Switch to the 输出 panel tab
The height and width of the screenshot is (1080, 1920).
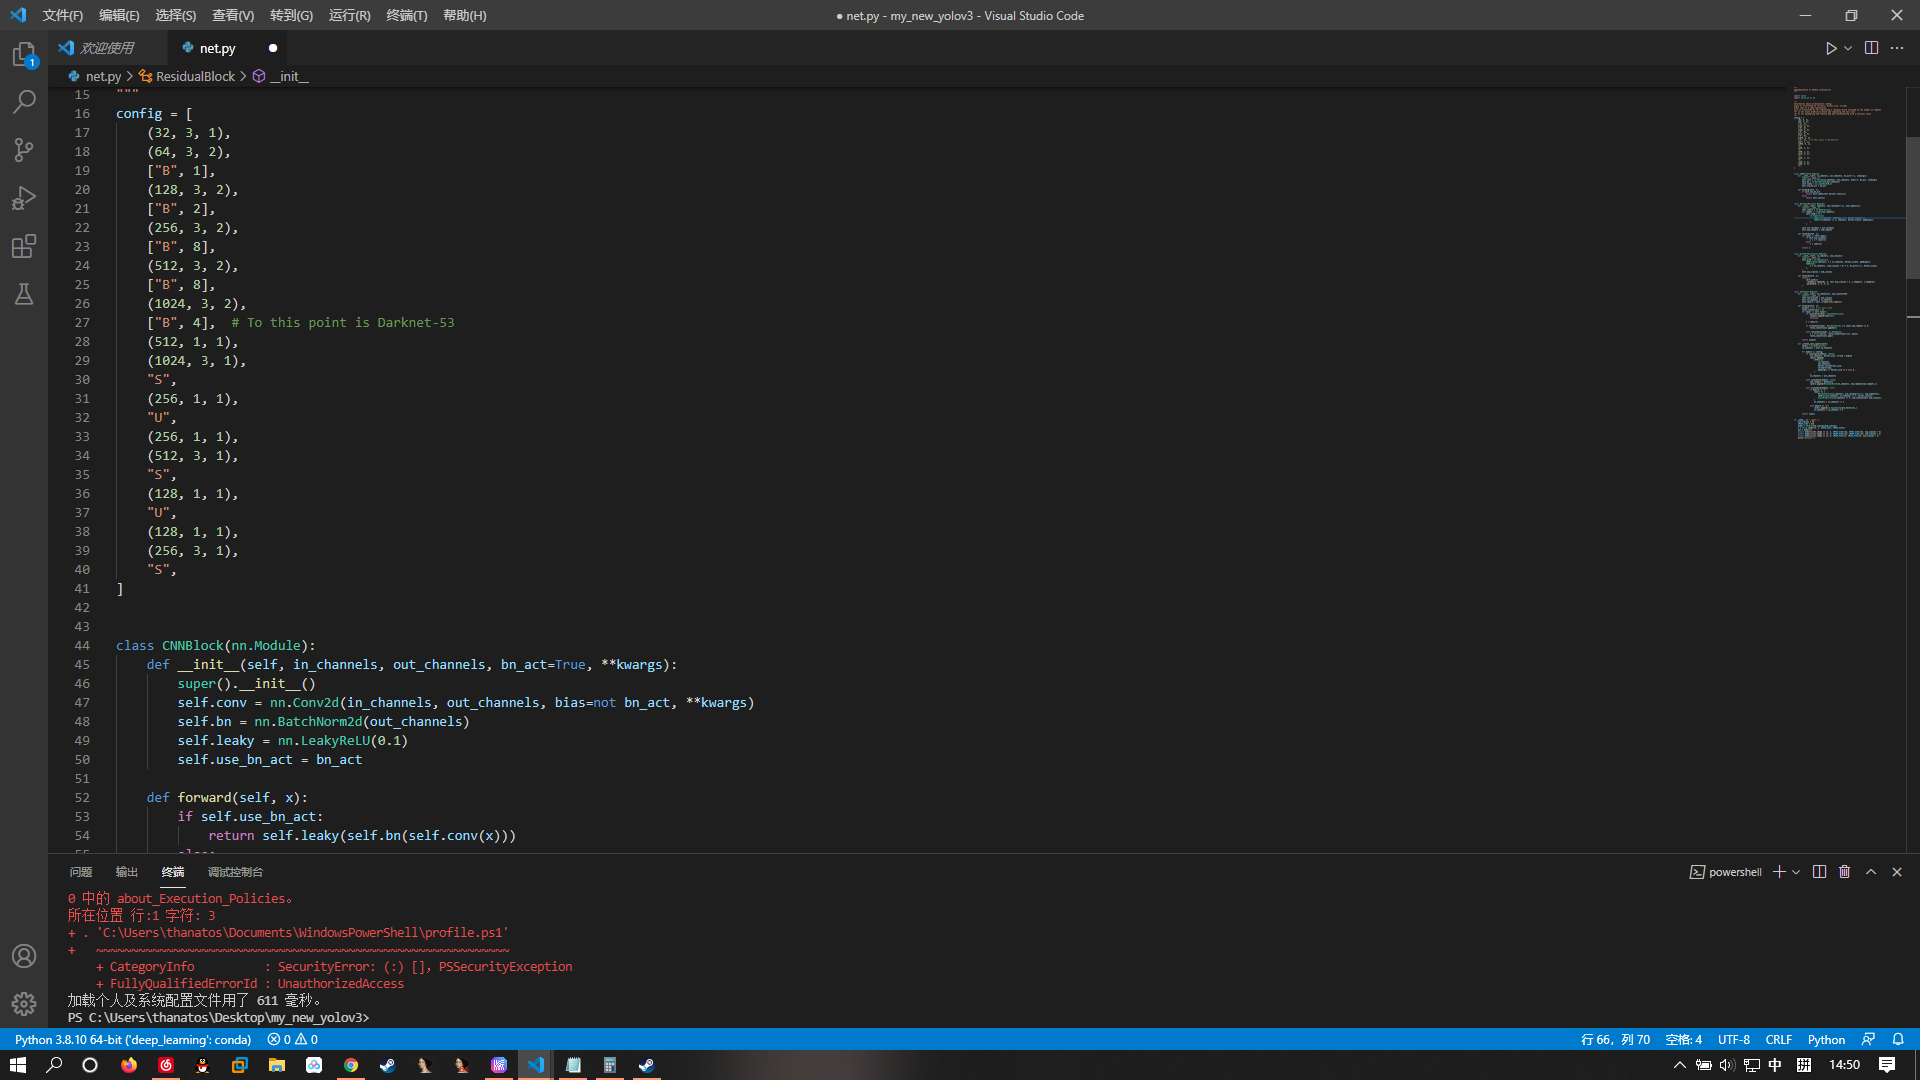coord(127,872)
